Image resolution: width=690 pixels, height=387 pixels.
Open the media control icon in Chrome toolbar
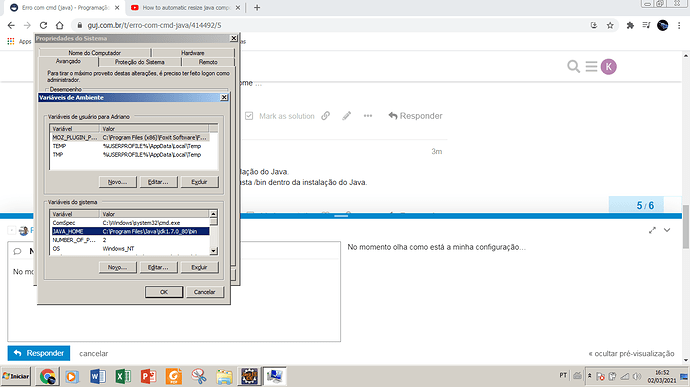(x=646, y=26)
